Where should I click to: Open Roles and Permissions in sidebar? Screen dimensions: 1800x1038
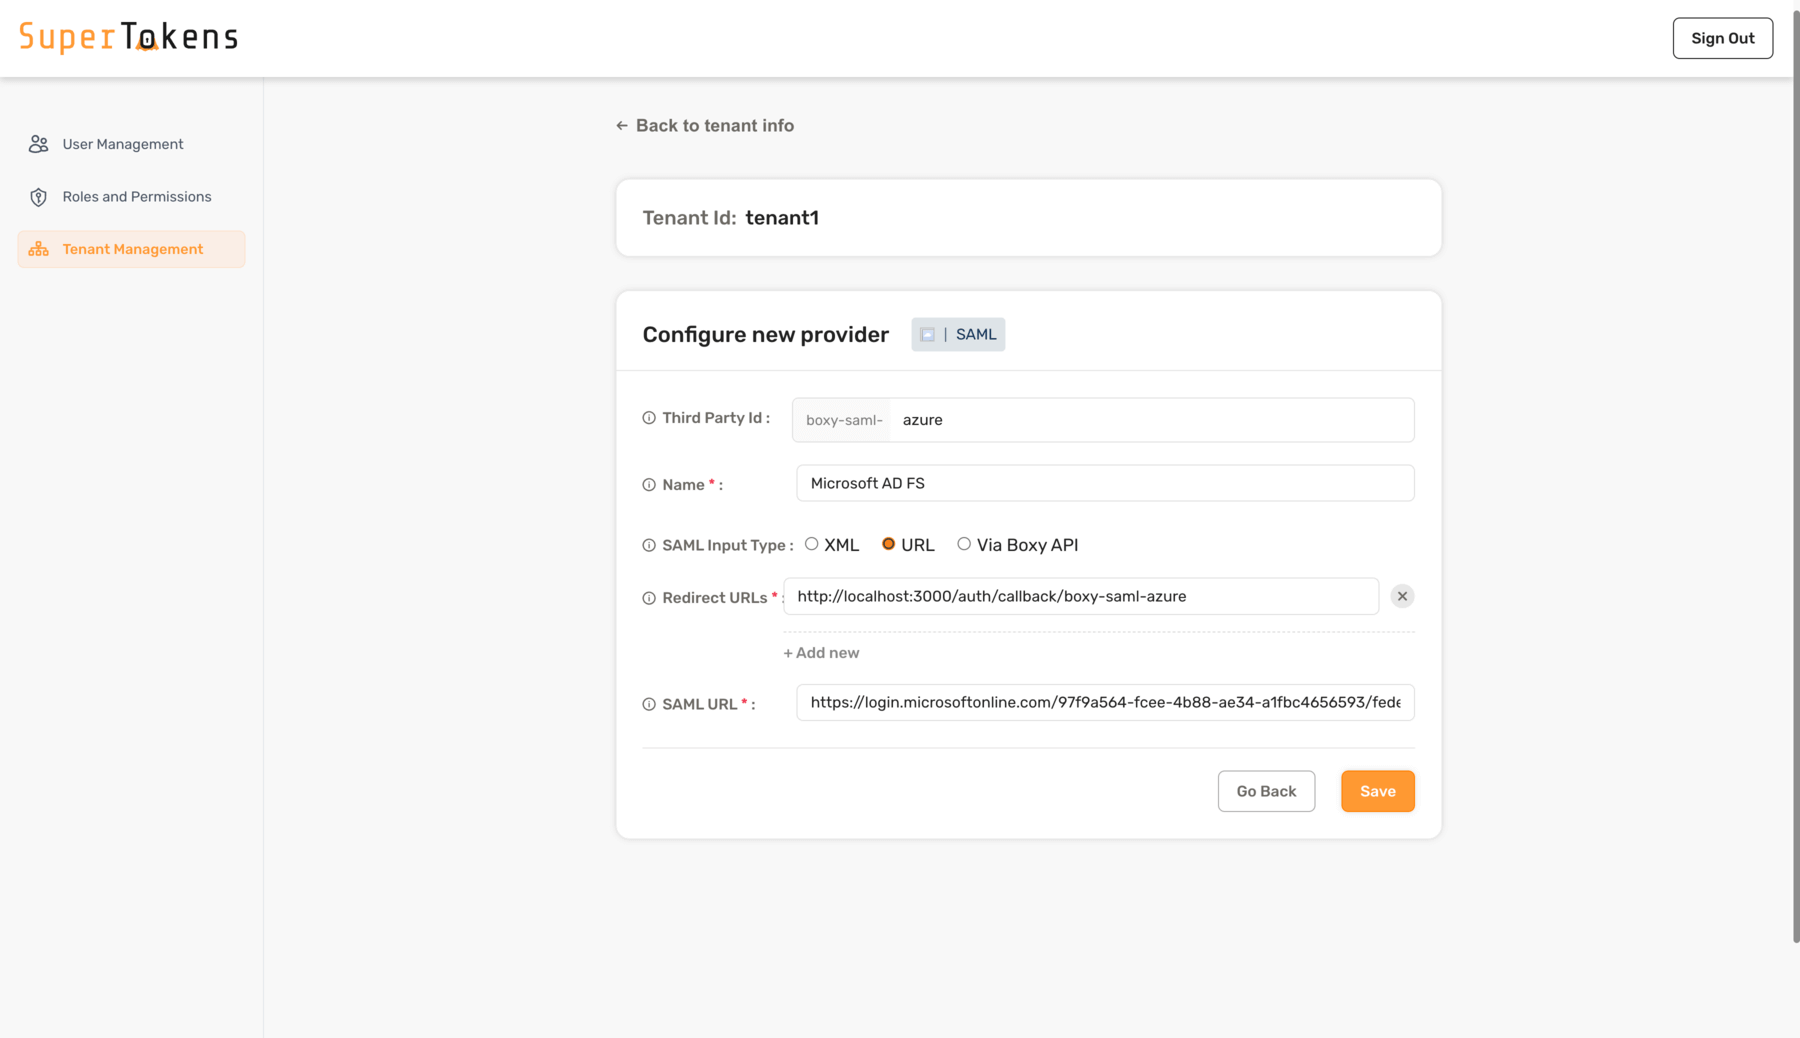(136, 197)
